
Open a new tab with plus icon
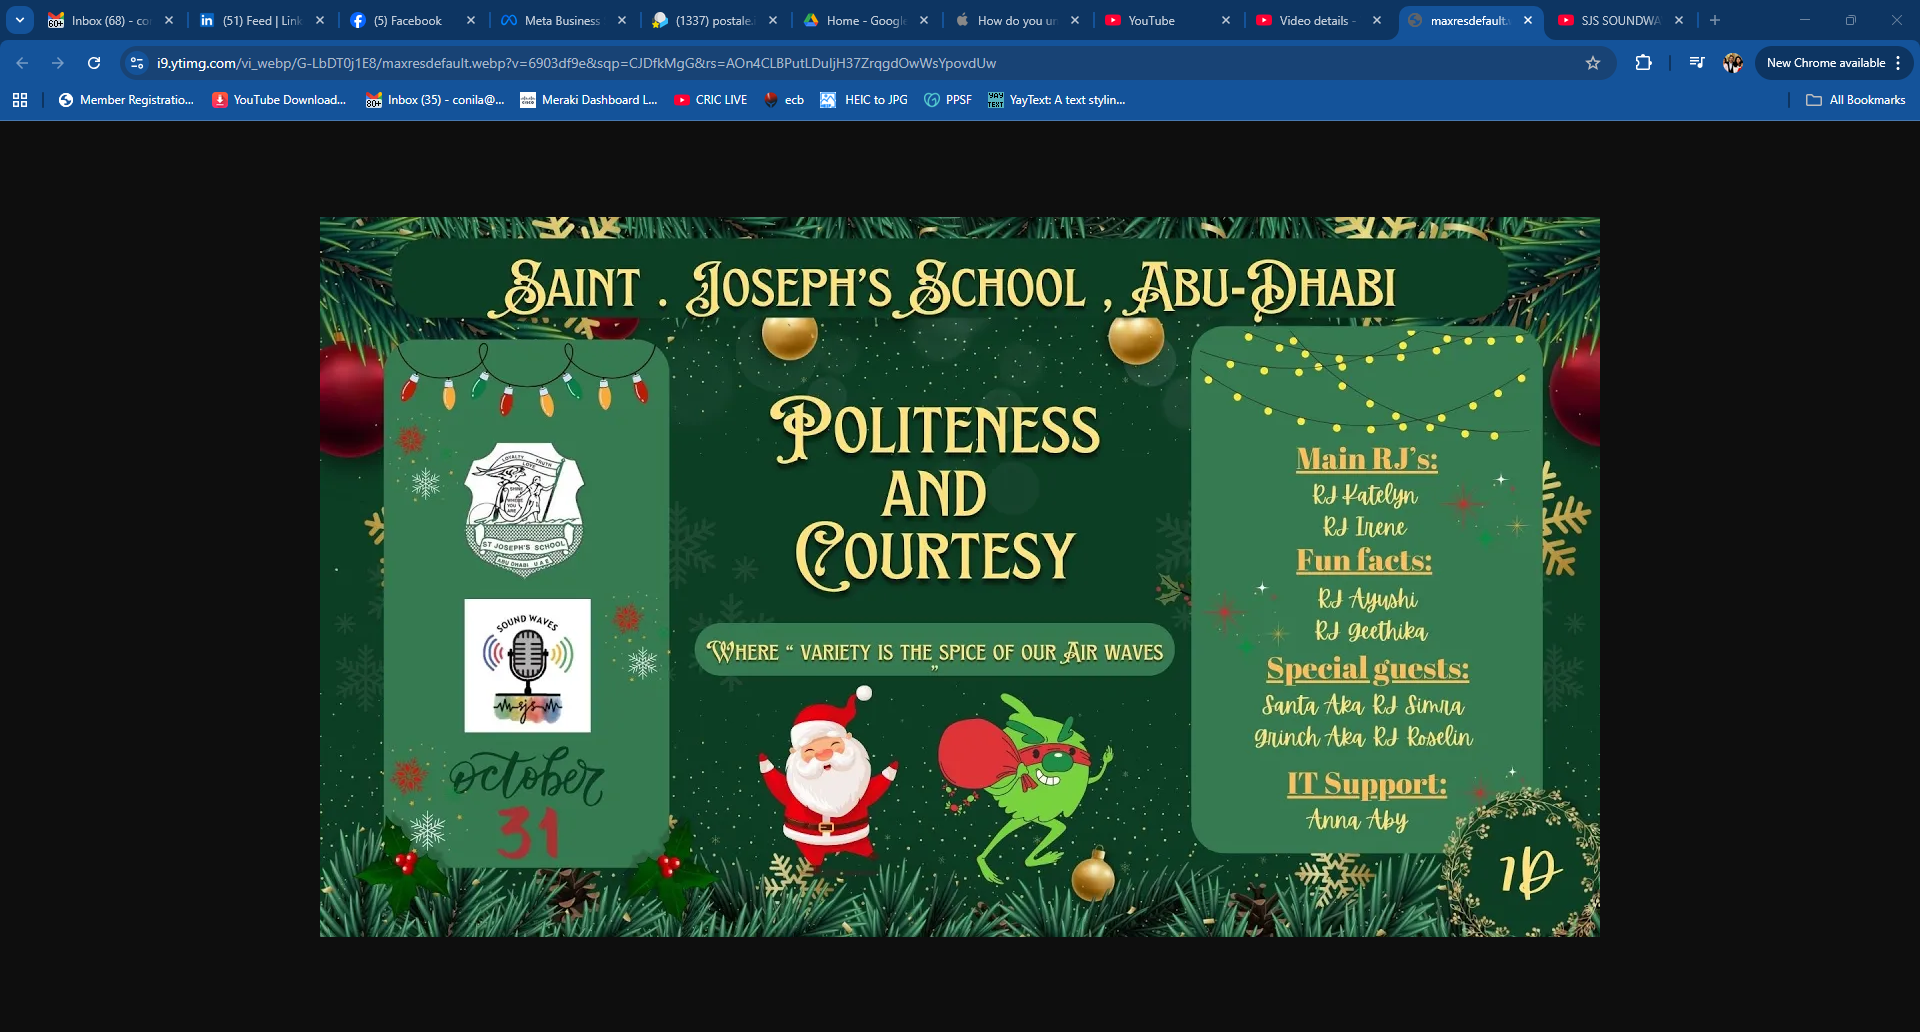(x=1715, y=20)
